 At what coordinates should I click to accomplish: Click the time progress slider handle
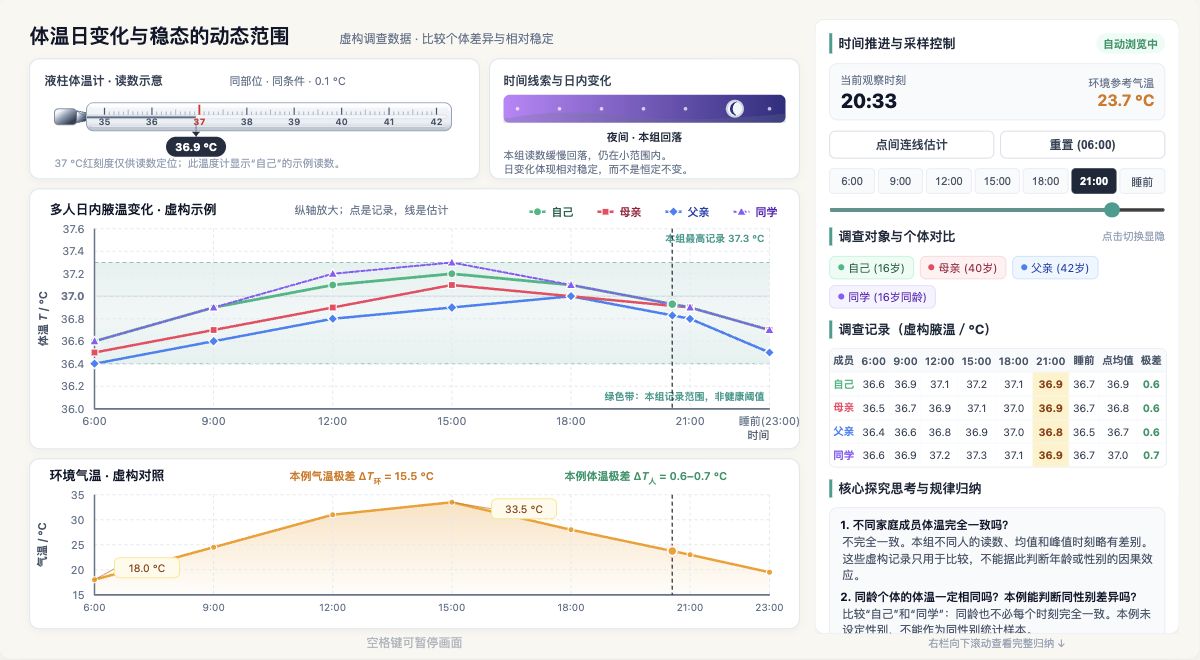point(1112,210)
